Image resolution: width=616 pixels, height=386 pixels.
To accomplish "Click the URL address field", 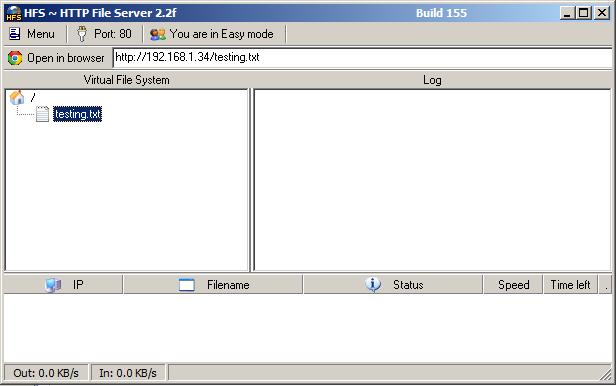I will tap(362, 57).
